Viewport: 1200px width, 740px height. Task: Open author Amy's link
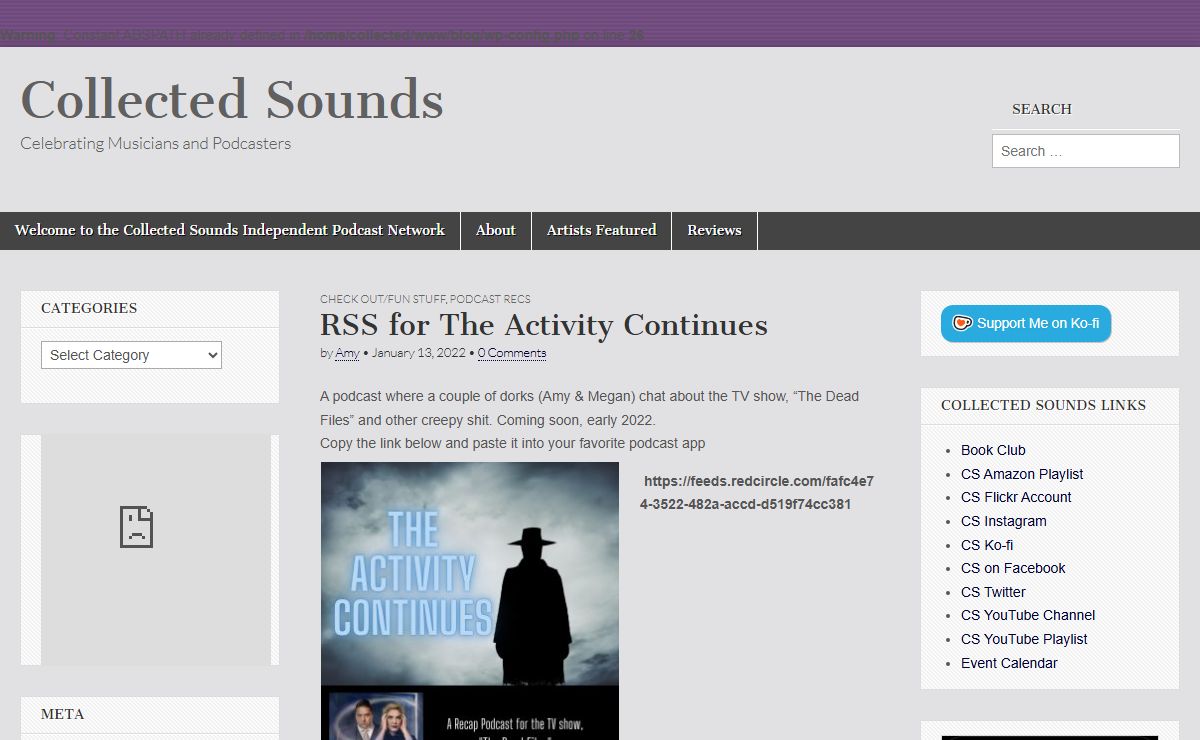pos(347,353)
